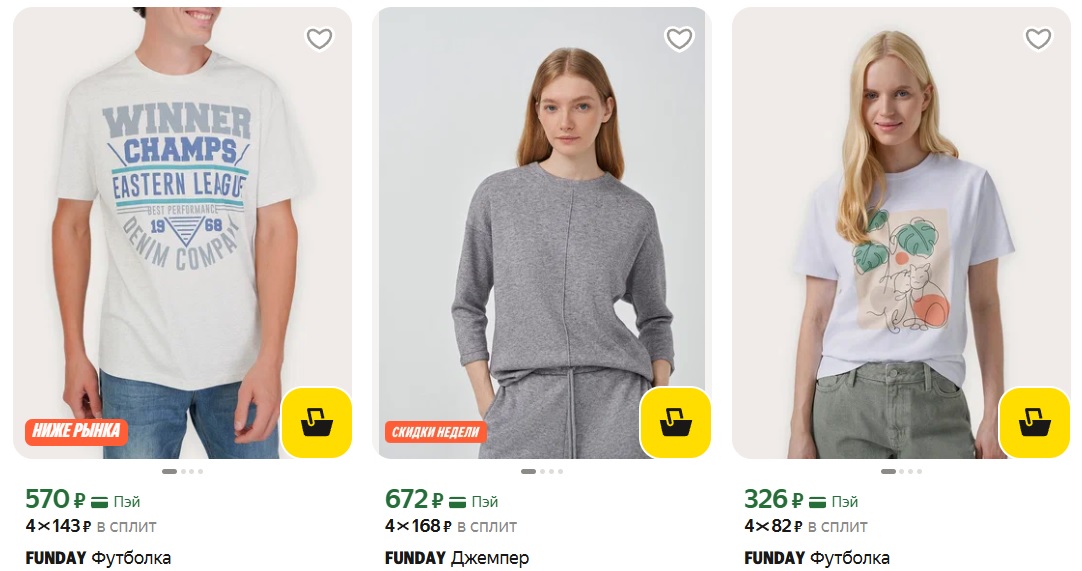Favorite the Winner Champs t-shirt

319,39
